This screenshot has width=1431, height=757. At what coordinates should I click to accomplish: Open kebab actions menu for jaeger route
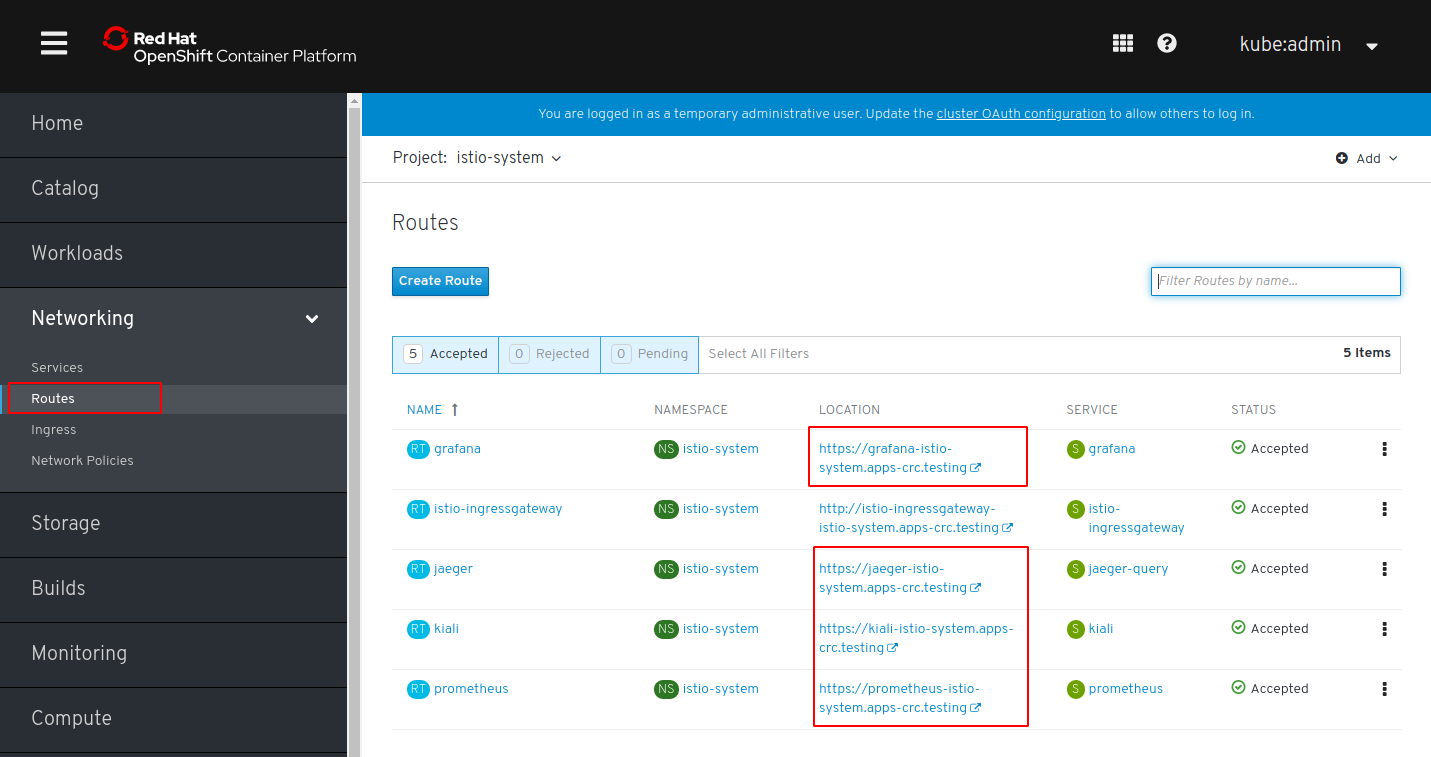(x=1384, y=569)
